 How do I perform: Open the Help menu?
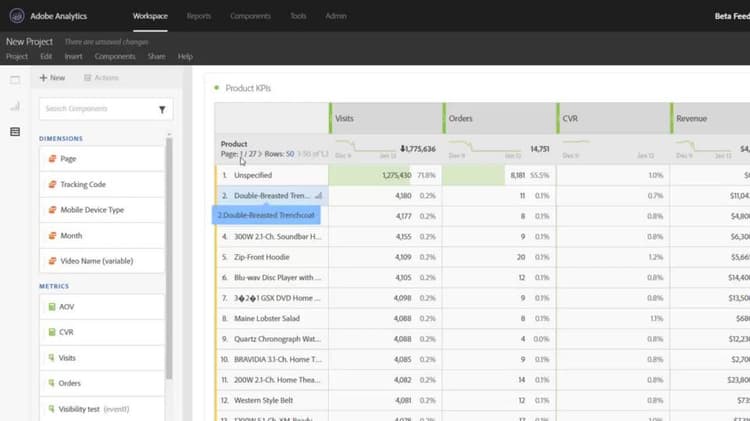coord(185,56)
